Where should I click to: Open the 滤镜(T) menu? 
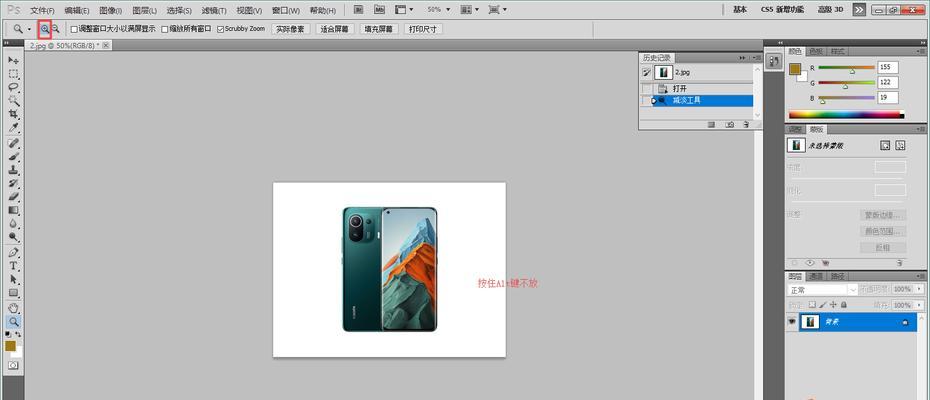214,11
